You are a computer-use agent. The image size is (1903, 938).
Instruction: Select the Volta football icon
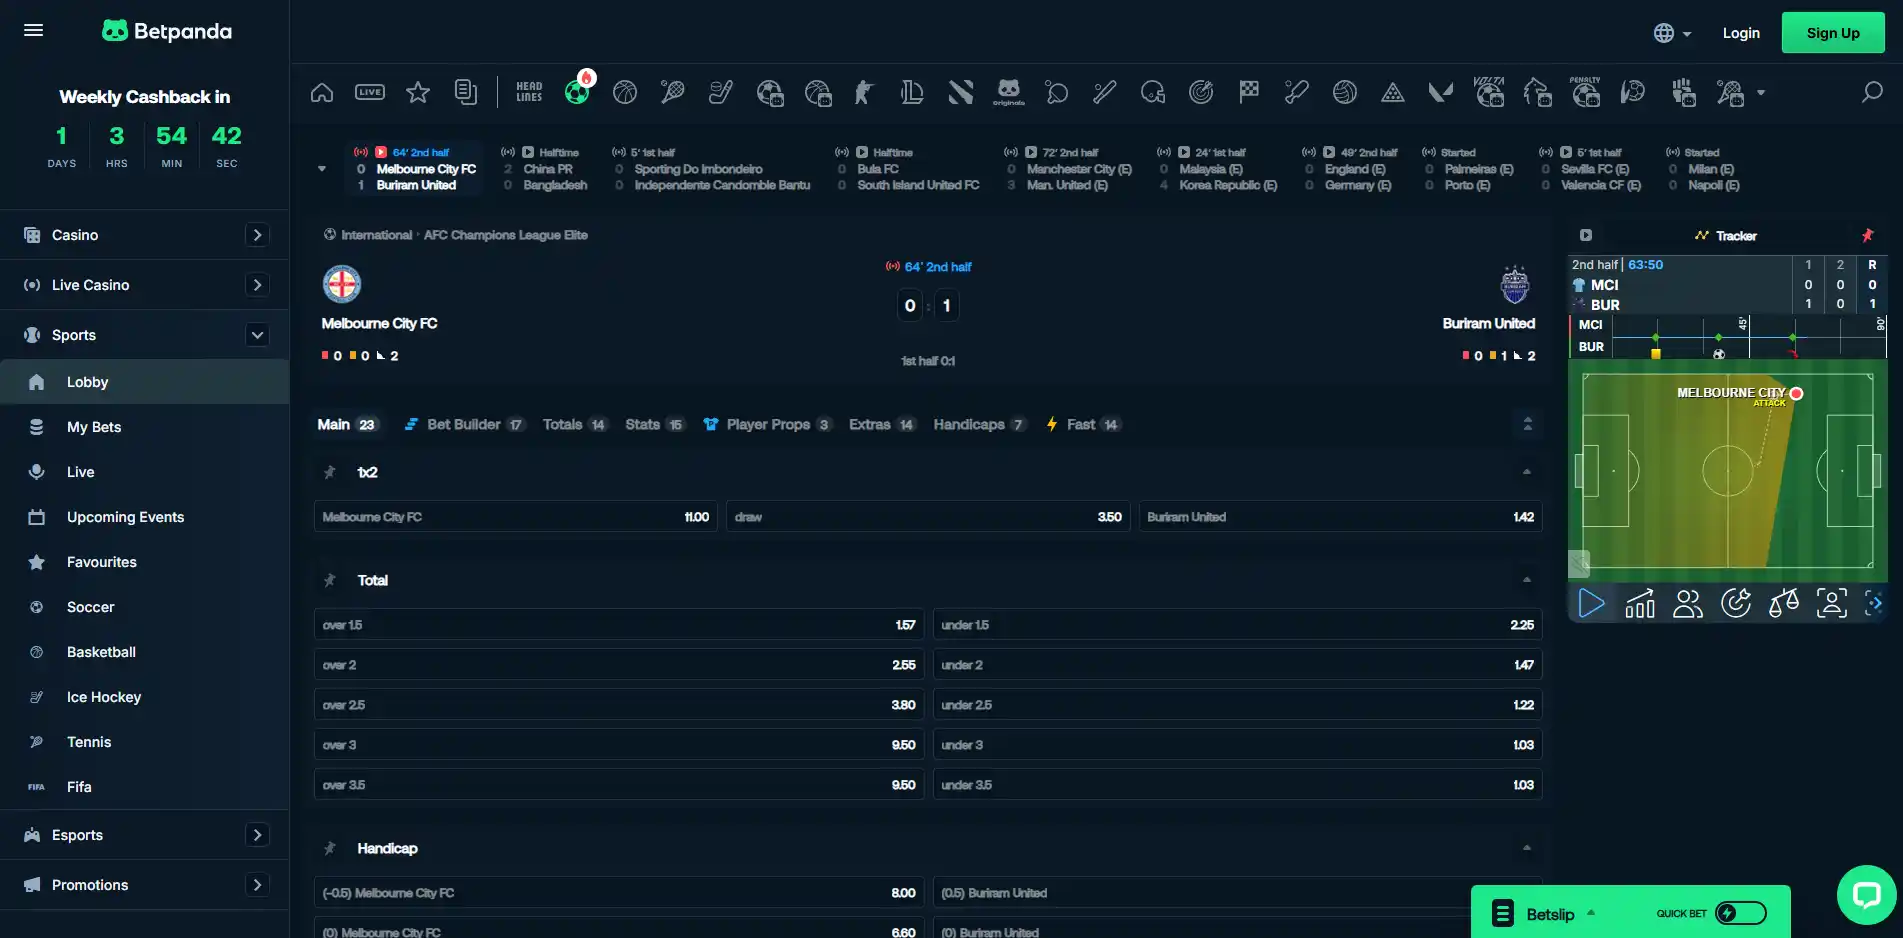pyautogui.click(x=1489, y=92)
